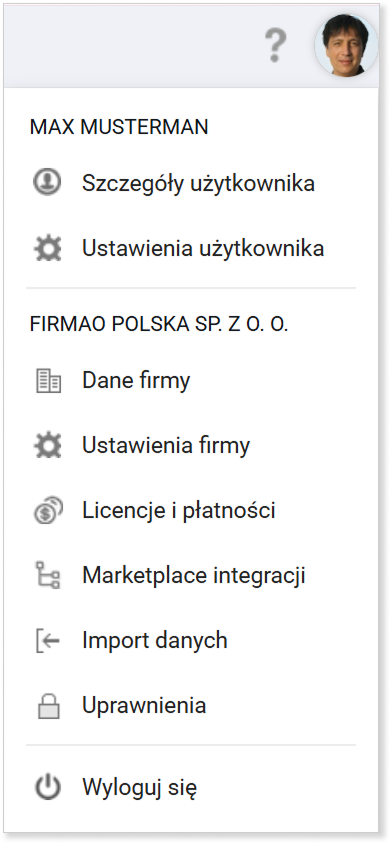The image size is (391, 844).
Task: Click the coins icon for licenses
Action: [48, 510]
